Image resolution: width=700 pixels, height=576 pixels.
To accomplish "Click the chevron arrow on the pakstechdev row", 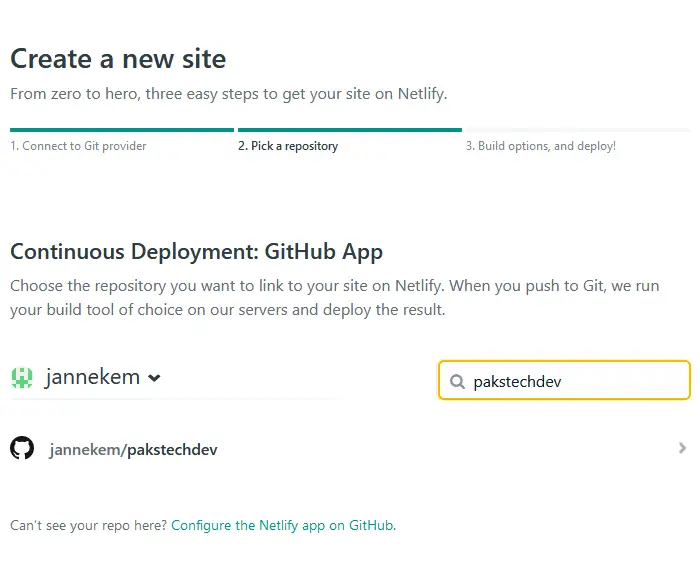I will point(682,448).
